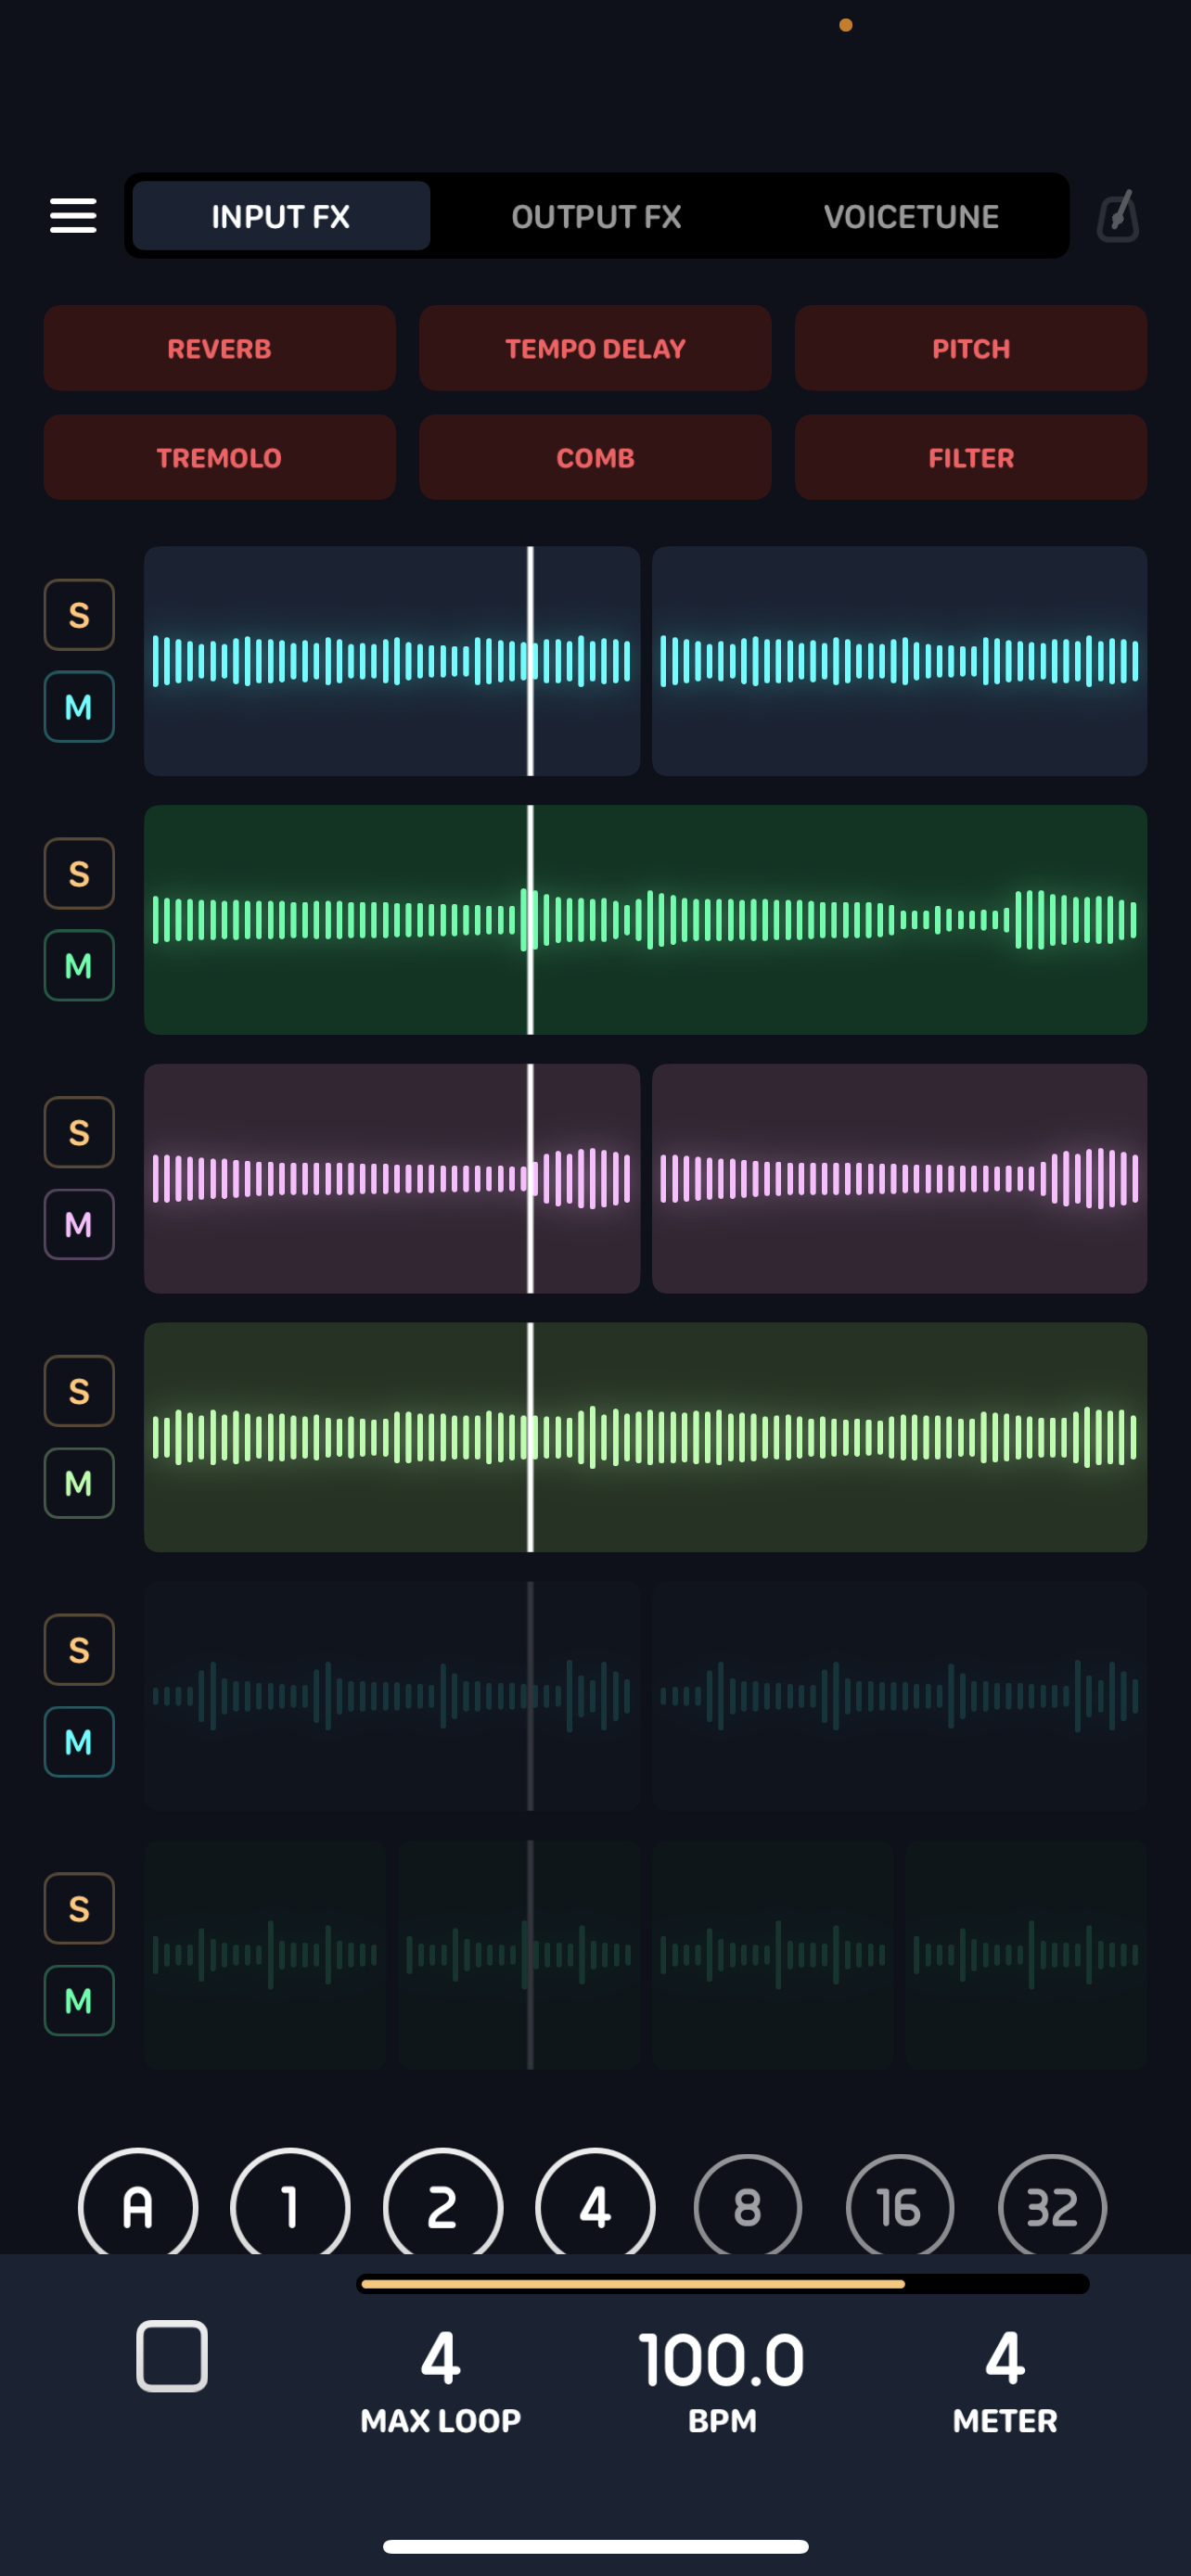The width and height of the screenshot is (1191, 2576).
Task: Enable the PITCH effect
Action: coord(971,348)
